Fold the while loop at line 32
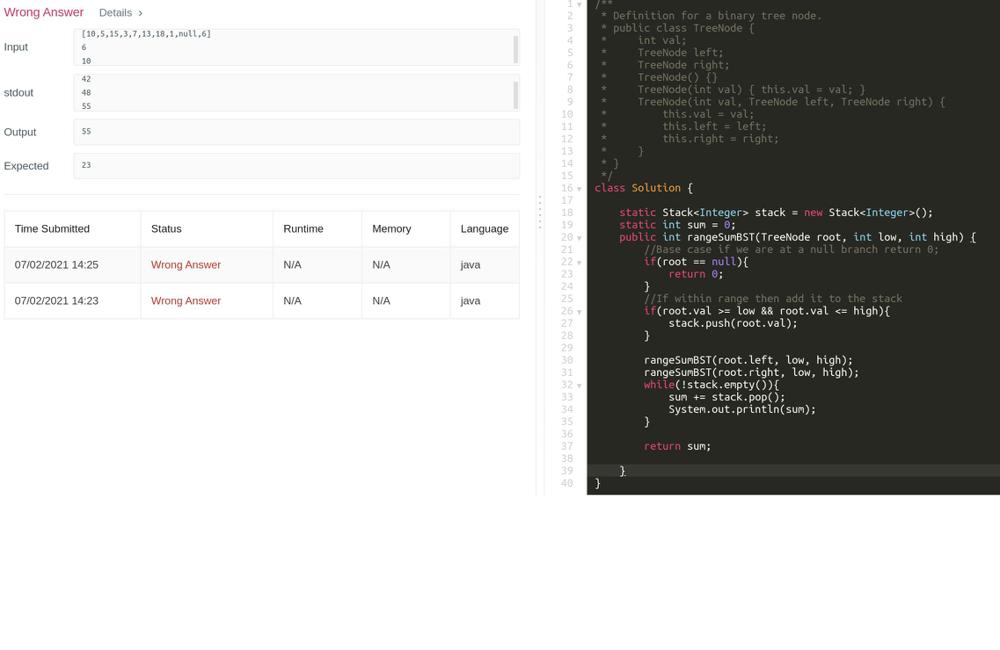The width and height of the screenshot is (1000, 650). point(579,385)
